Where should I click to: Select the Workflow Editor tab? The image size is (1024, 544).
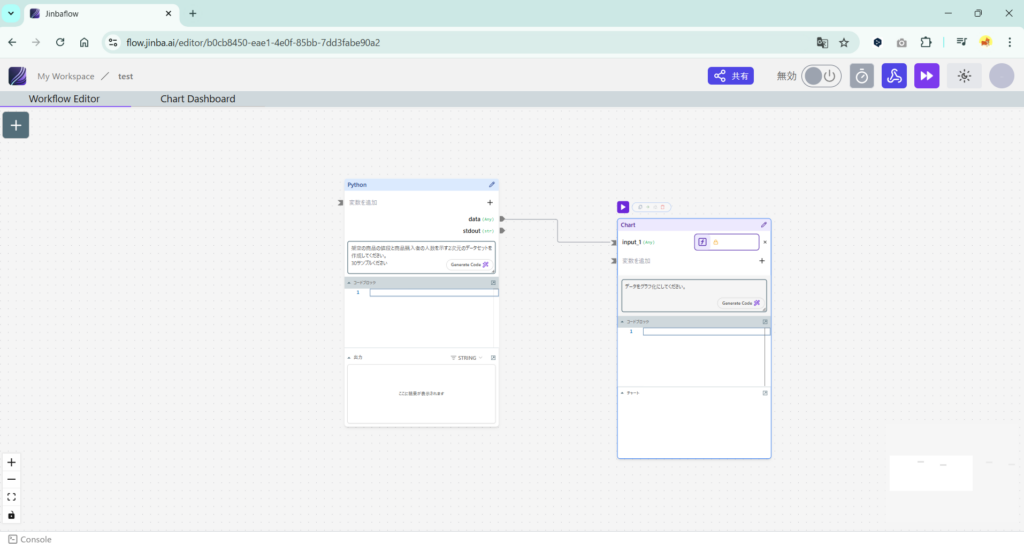(x=64, y=99)
